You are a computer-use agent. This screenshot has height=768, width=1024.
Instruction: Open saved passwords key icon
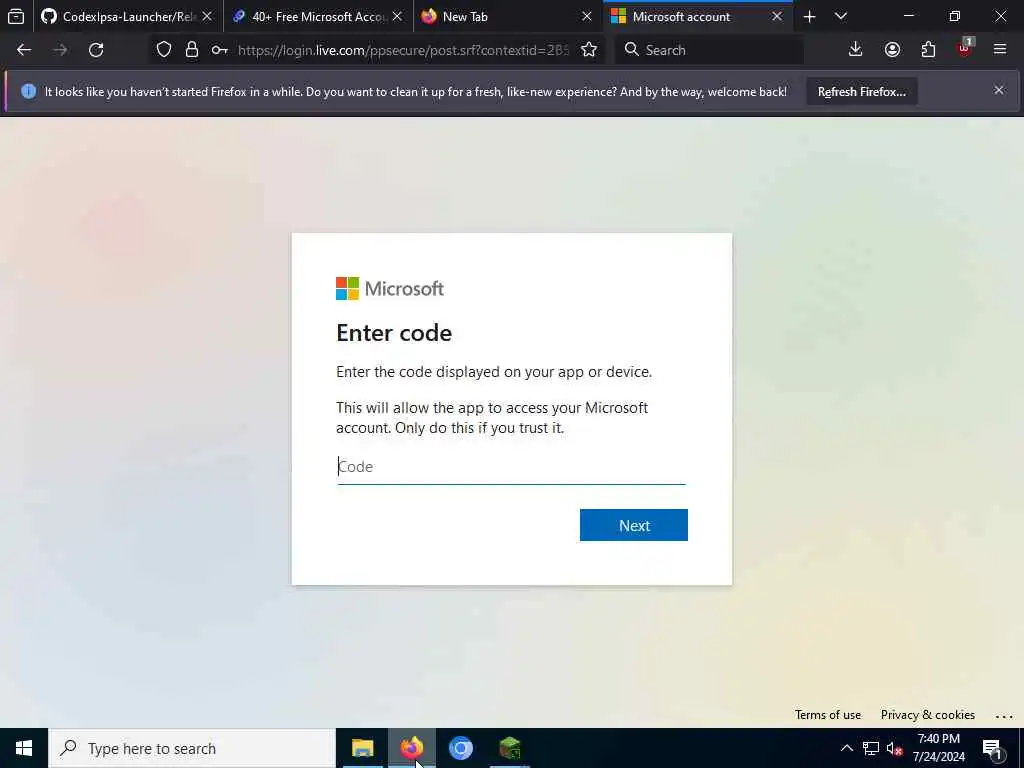[x=219, y=50]
